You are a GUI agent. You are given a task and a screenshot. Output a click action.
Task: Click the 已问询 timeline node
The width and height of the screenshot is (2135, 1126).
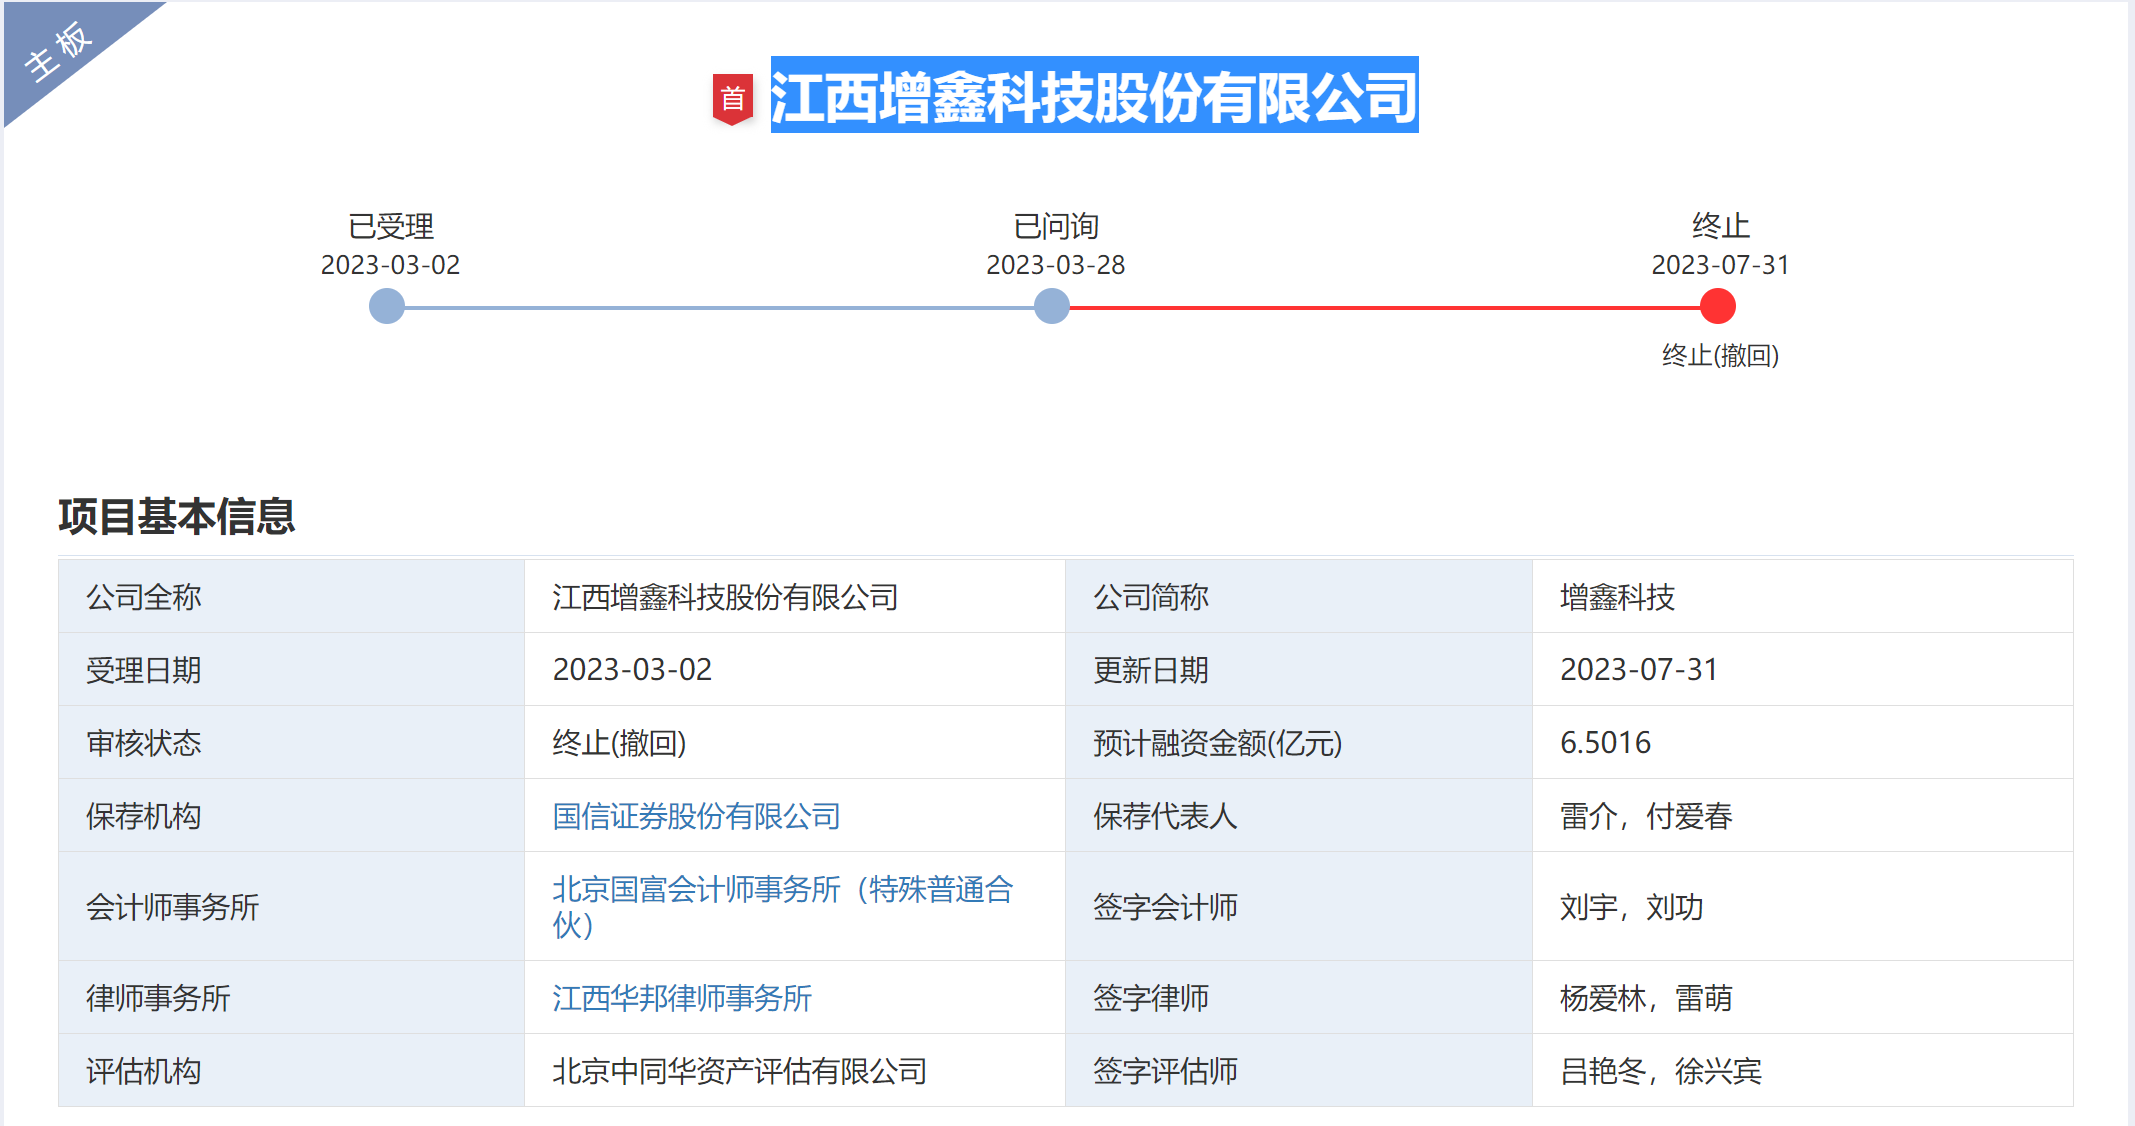(x=1052, y=306)
